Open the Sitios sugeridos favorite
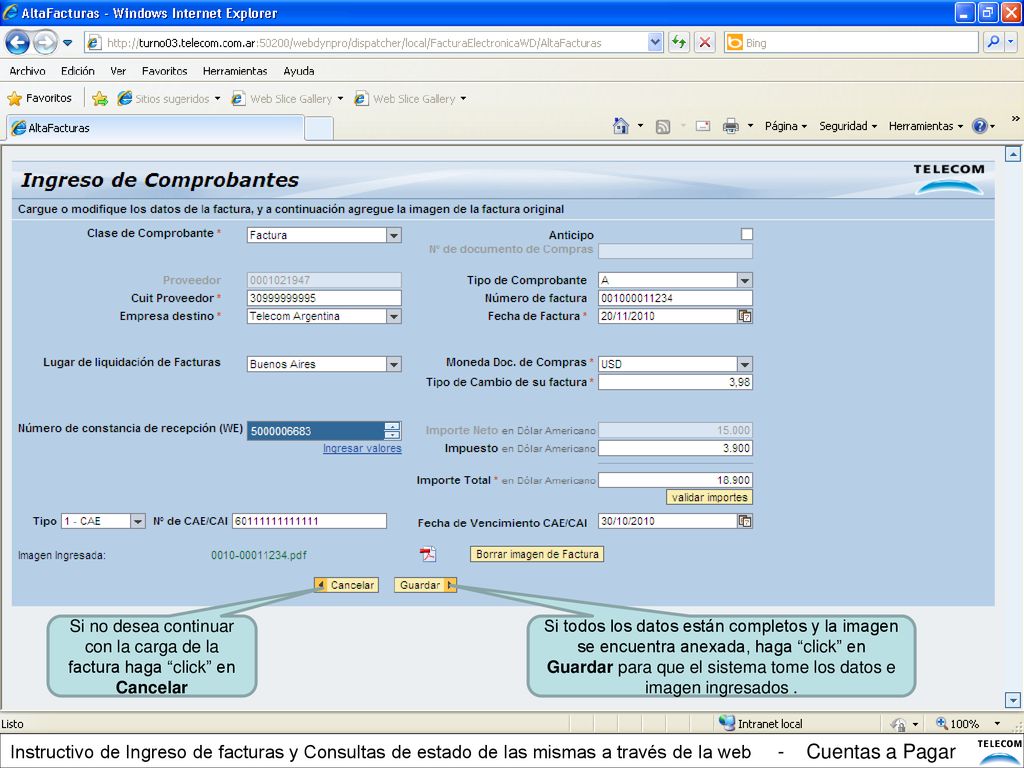The width and height of the screenshot is (1024, 768). (168, 99)
